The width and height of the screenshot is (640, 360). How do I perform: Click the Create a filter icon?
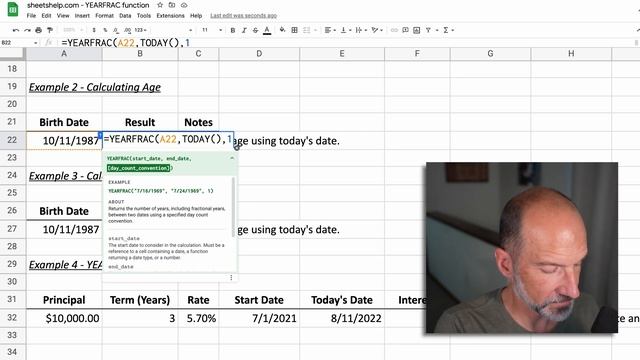coord(428,30)
